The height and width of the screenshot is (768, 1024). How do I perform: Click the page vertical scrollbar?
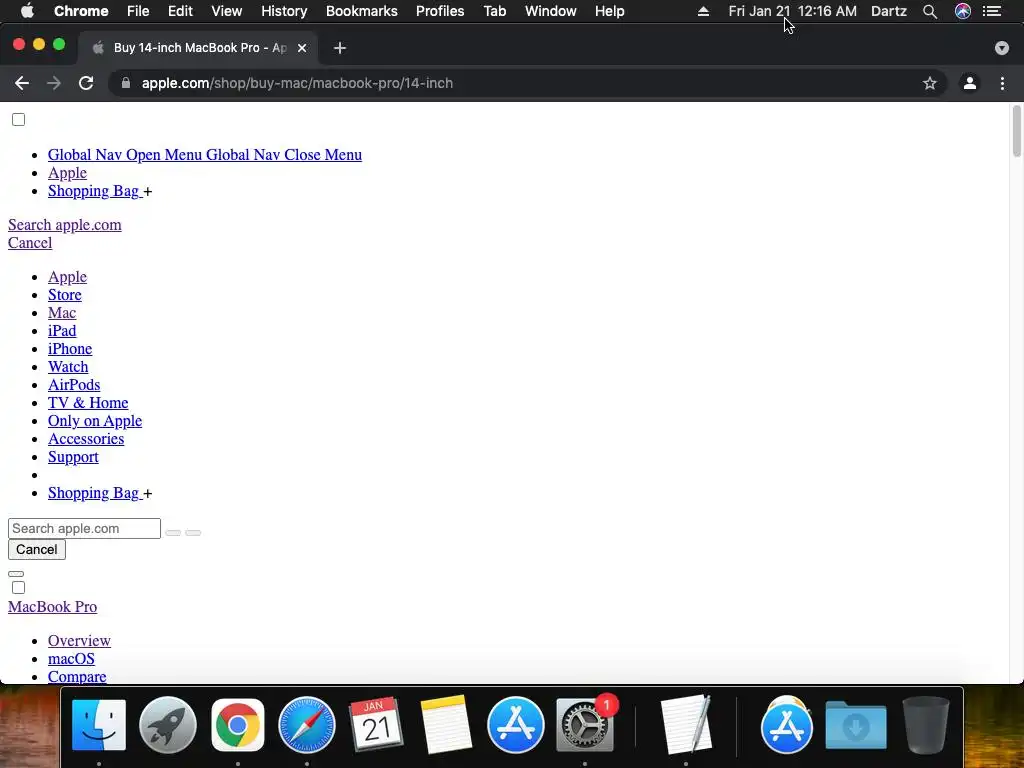pyautogui.click(x=1016, y=131)
